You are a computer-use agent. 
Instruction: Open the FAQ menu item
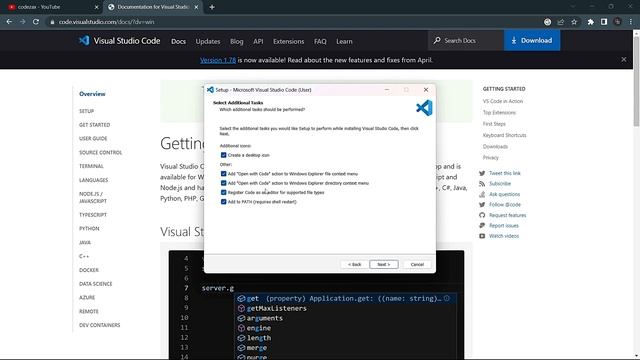coord(320,41)
